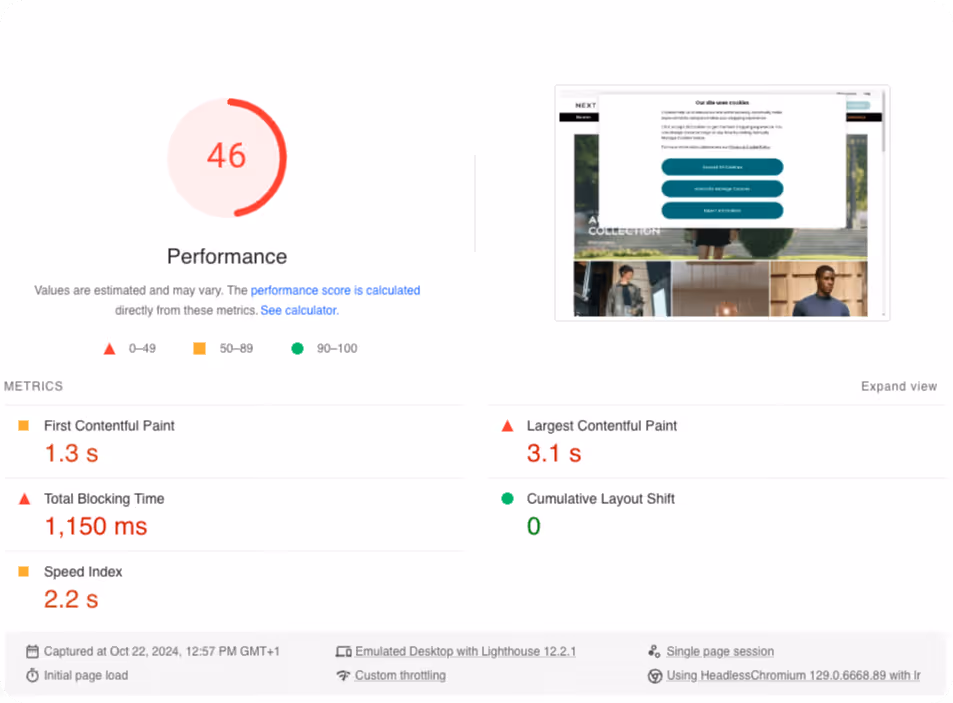Open the Emulated Desktop with Lighthouse 12.2.1 link

click(x=465, y=651)
